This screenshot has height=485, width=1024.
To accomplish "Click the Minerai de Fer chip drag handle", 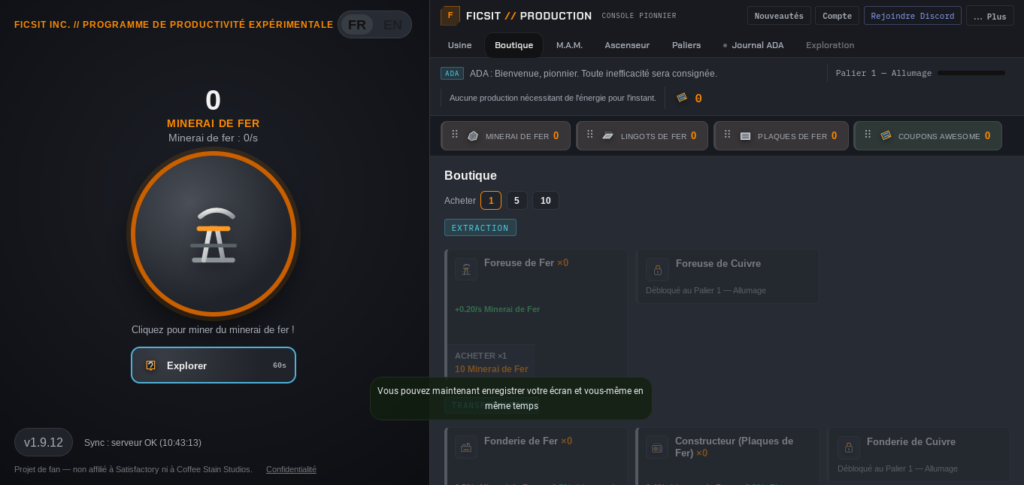I will (455, 134).
